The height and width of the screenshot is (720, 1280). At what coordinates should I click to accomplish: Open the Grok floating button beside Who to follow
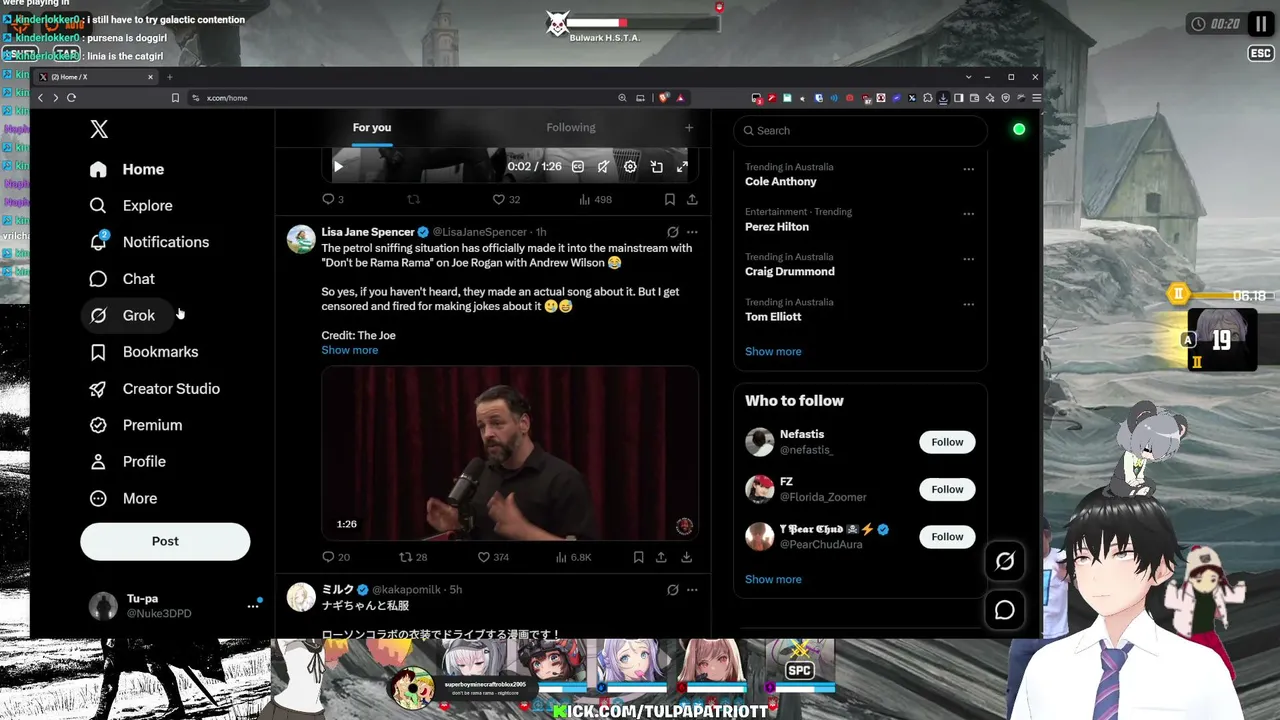click(1005, 562)
